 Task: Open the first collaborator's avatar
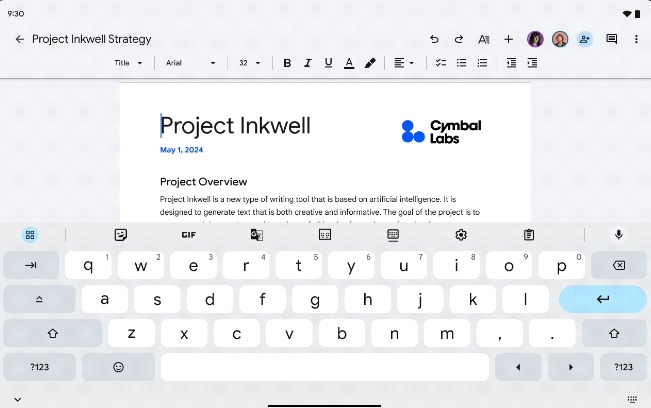click(x=535, y=39)
